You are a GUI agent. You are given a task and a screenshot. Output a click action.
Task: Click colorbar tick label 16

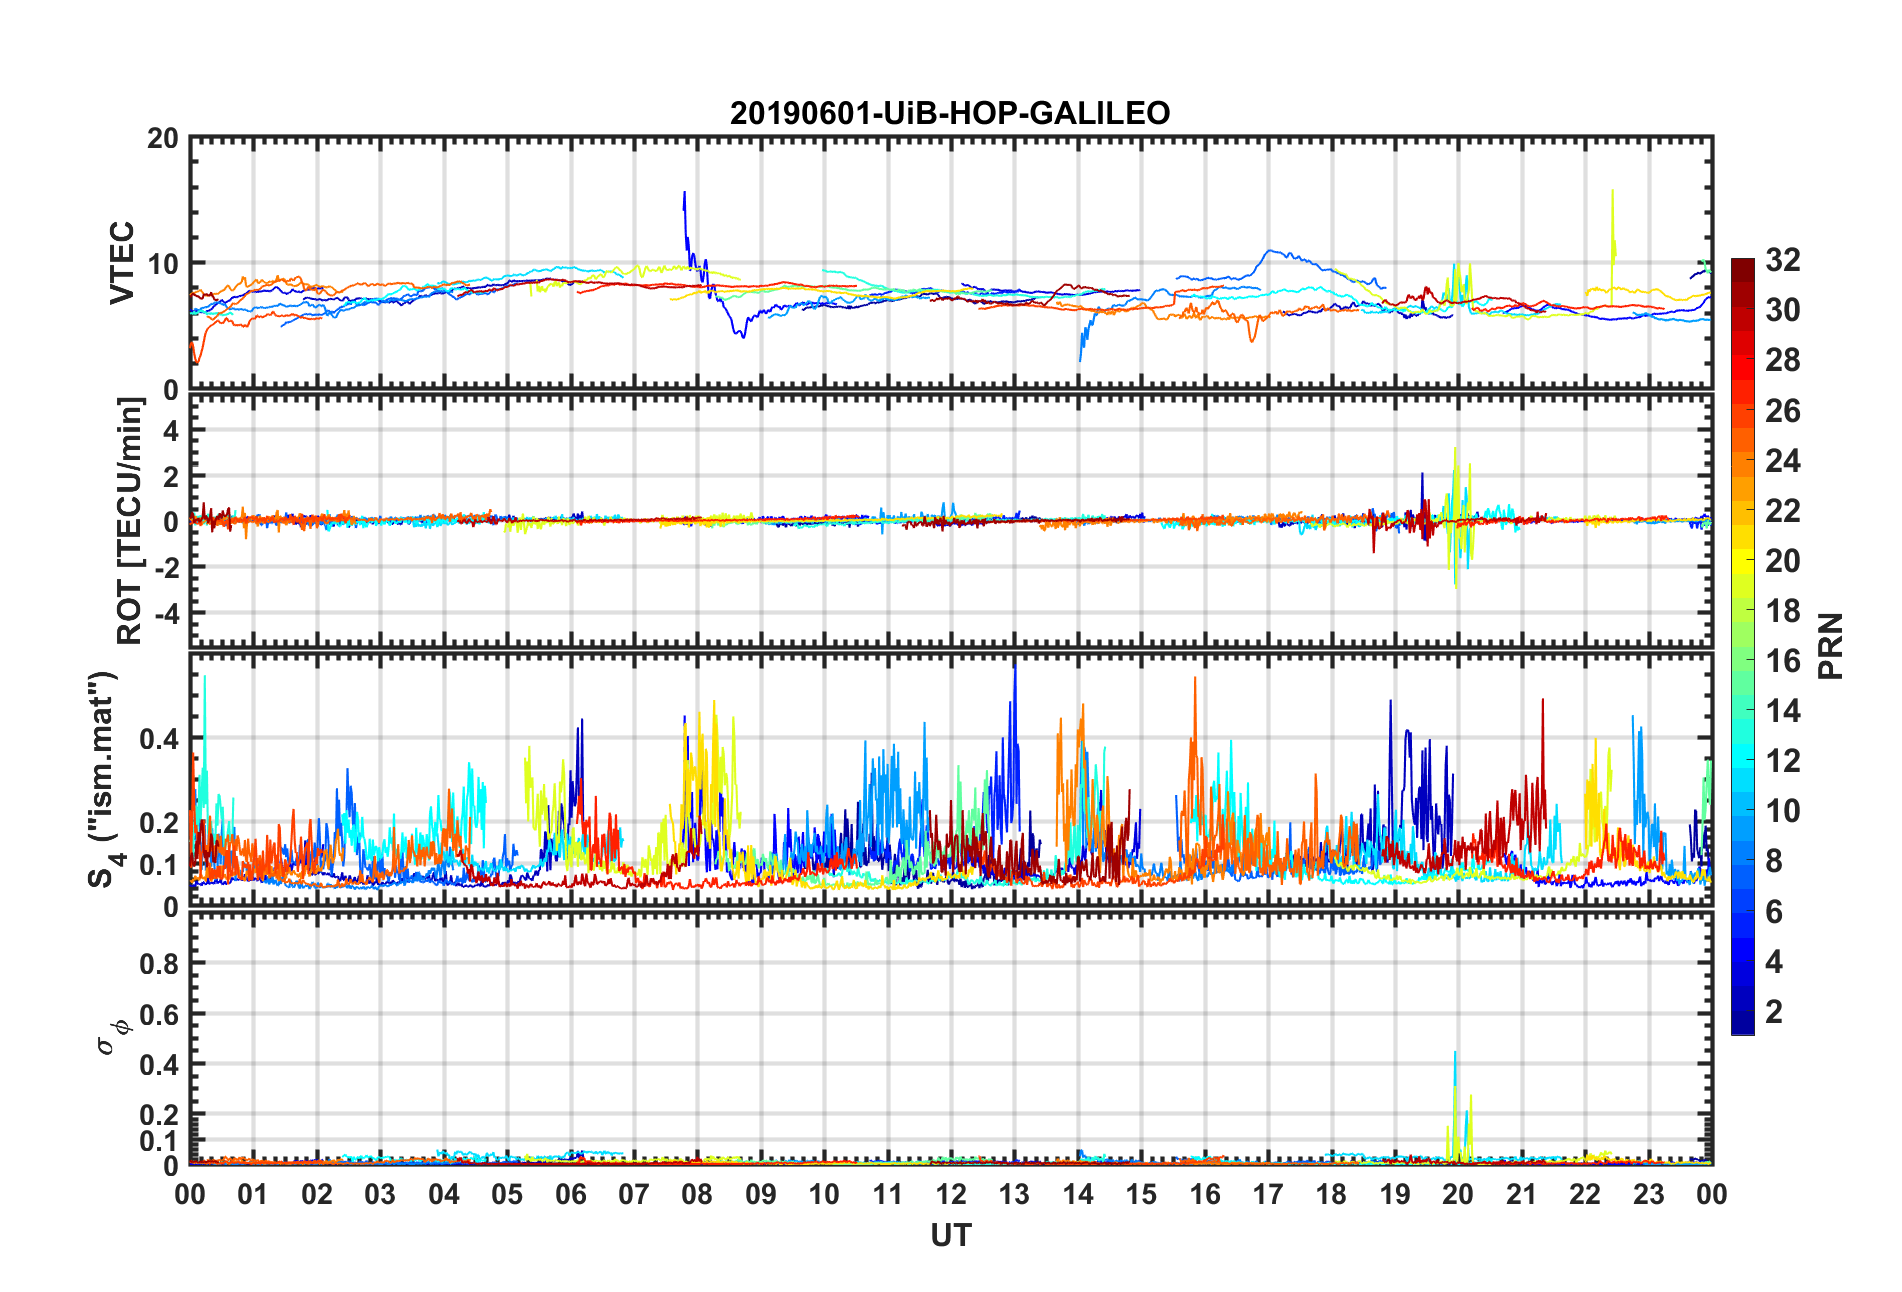click(x=1783, y=660)
